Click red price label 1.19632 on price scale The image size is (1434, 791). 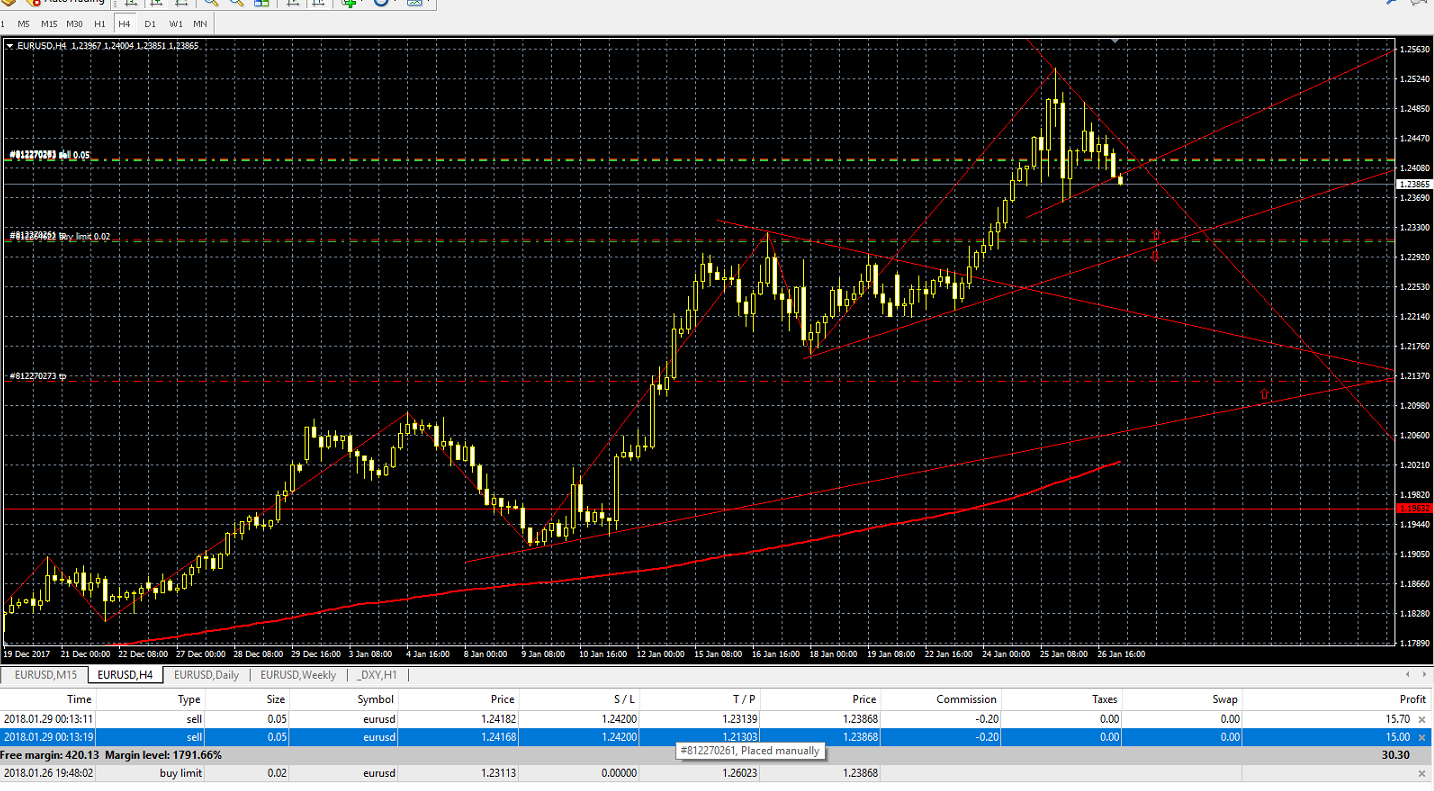click(1415, 509)
